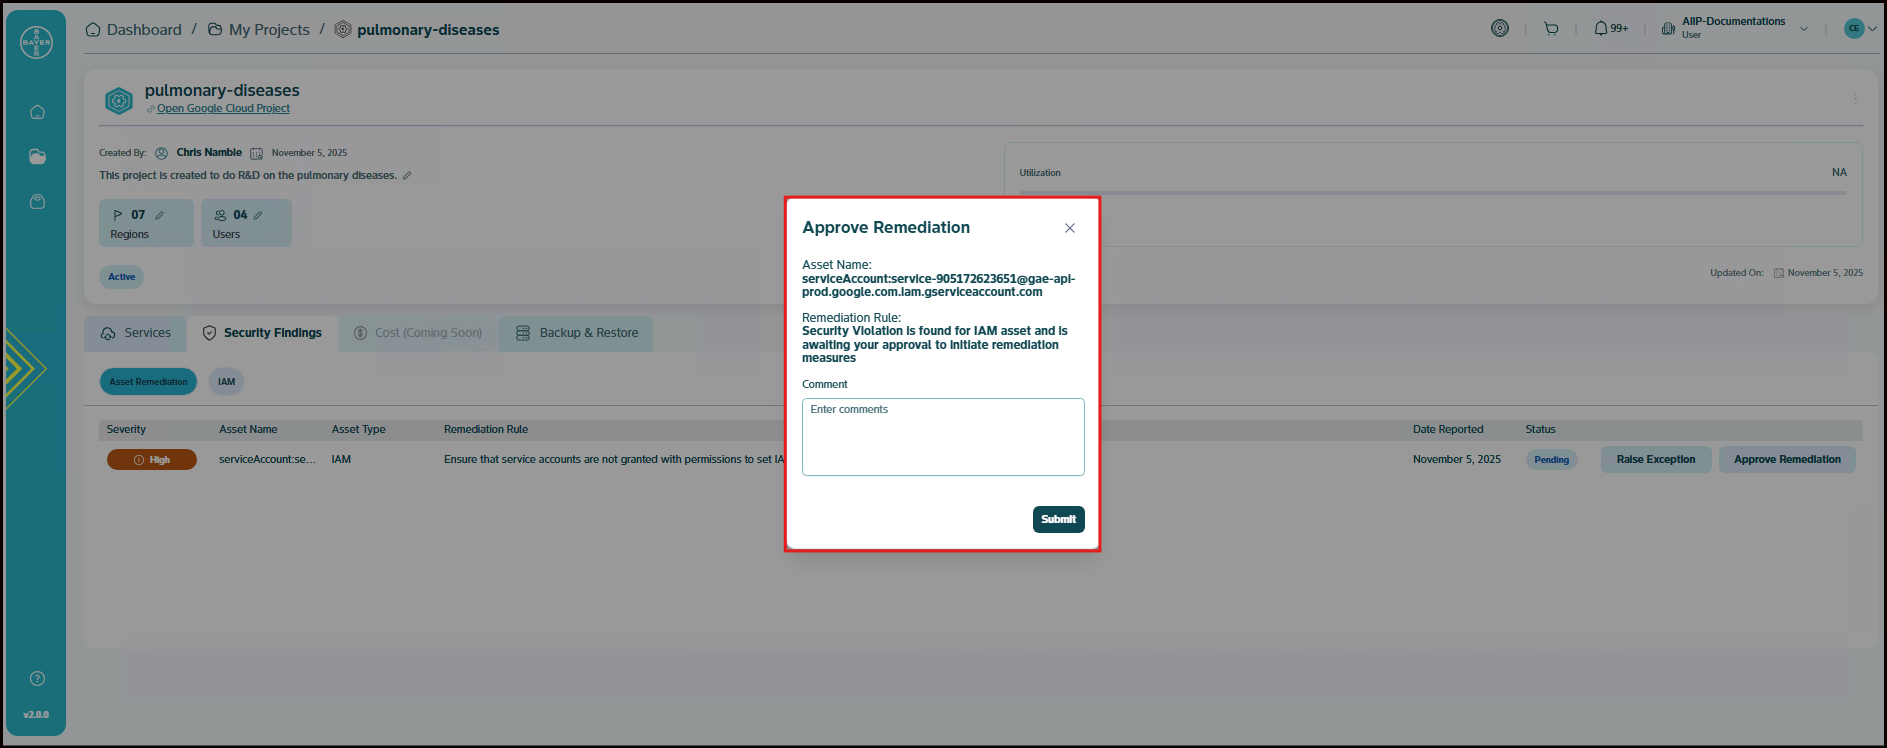Close the Approve Remediation dialog
Screen dimensions: 1887x748
click(1070, 228)
